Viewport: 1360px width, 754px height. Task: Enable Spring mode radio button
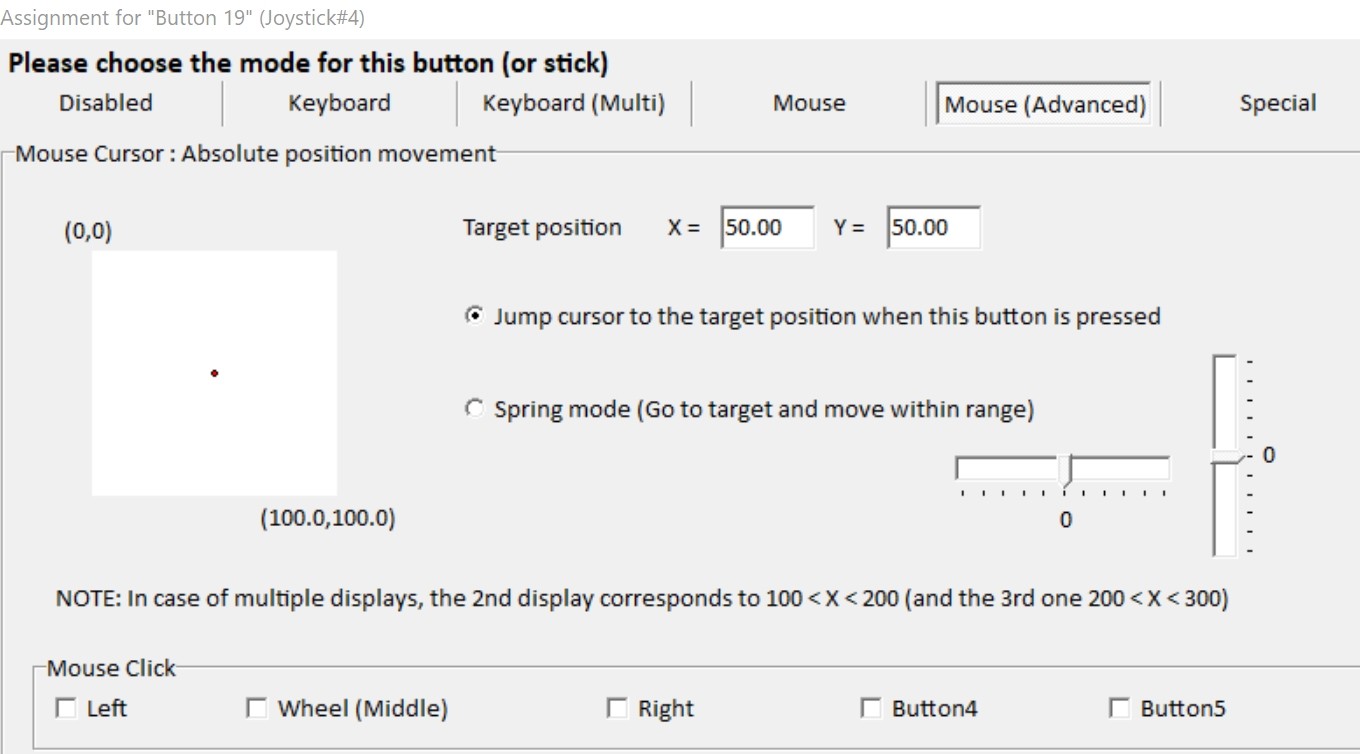click(x=475, y=408)
